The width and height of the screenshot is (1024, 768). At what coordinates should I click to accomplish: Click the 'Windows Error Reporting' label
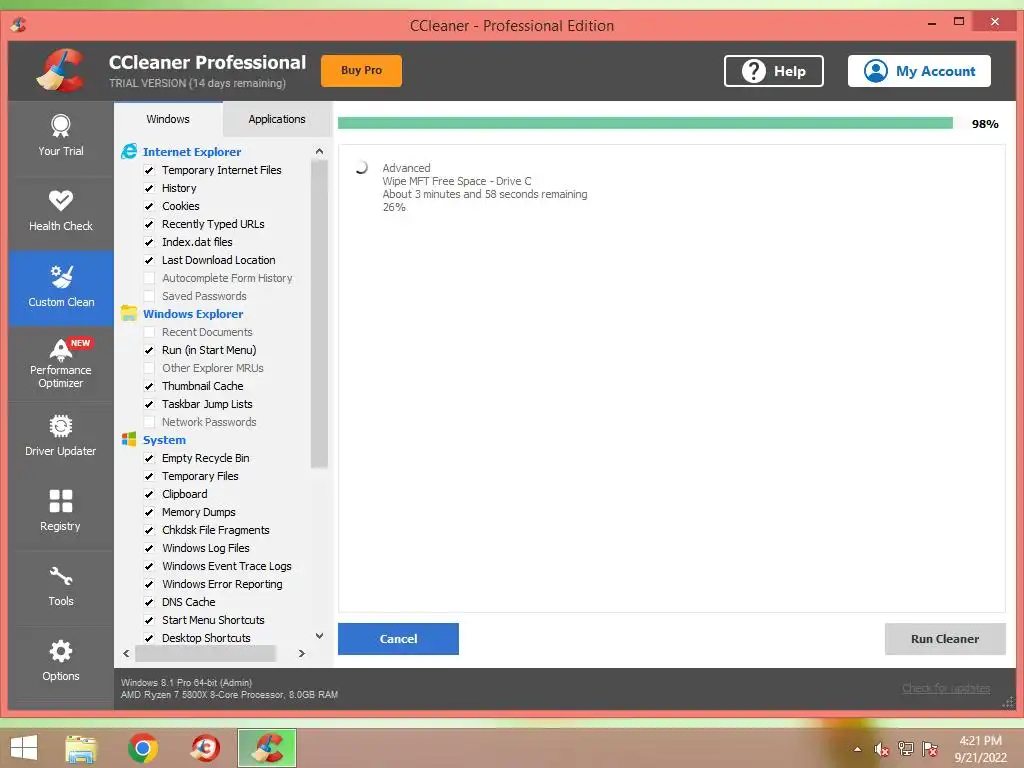pyautogui.click(x=222, y=584)
